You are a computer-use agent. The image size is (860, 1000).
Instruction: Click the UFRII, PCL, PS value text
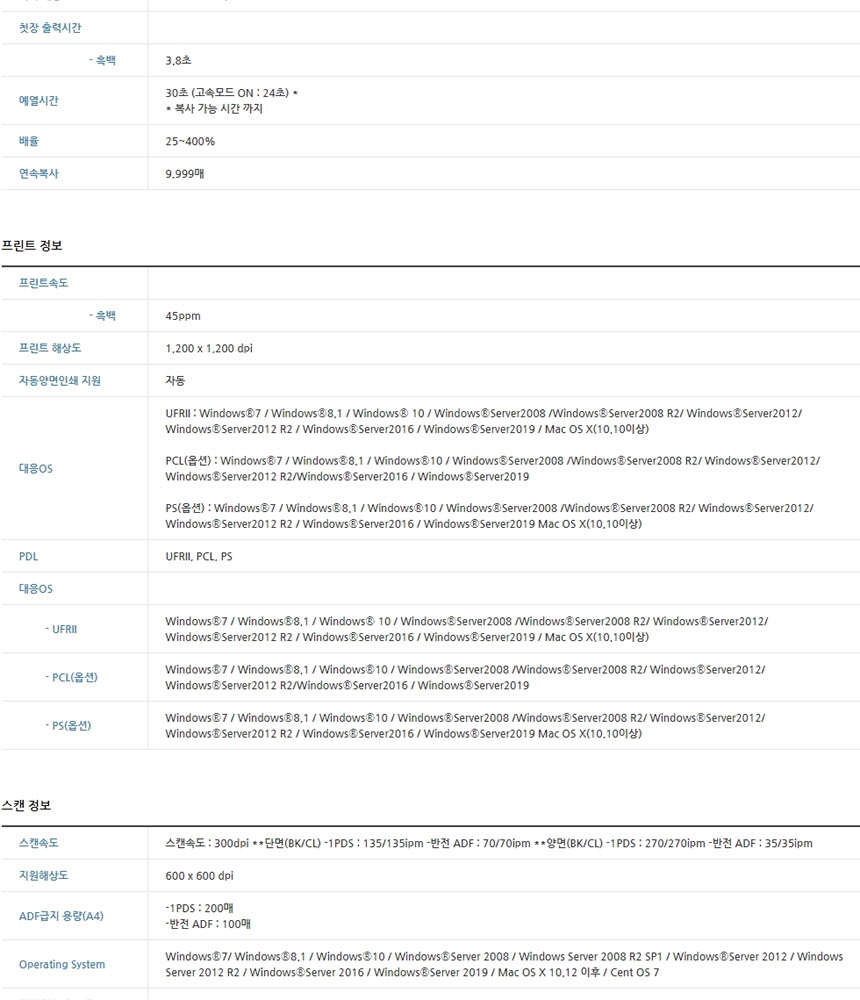pos(199,556)
